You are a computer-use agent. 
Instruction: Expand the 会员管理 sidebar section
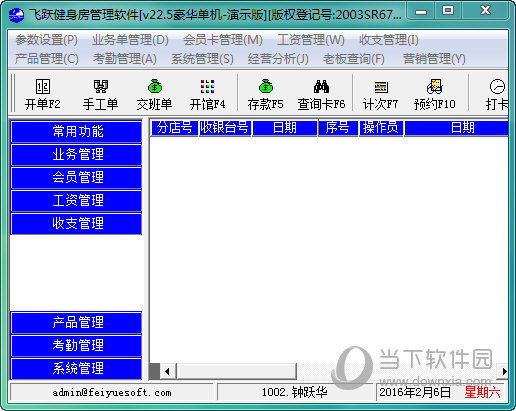(77, 177)
